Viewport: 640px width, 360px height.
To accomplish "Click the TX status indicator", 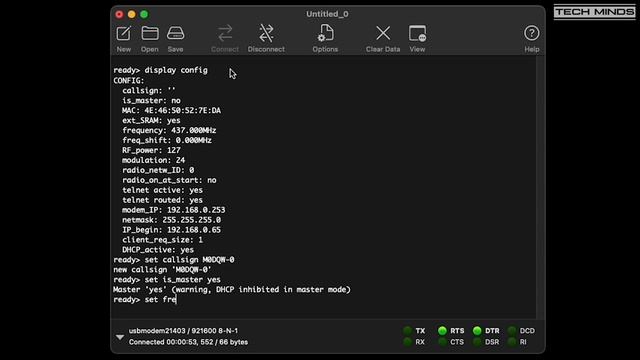I will coord(407,331).
